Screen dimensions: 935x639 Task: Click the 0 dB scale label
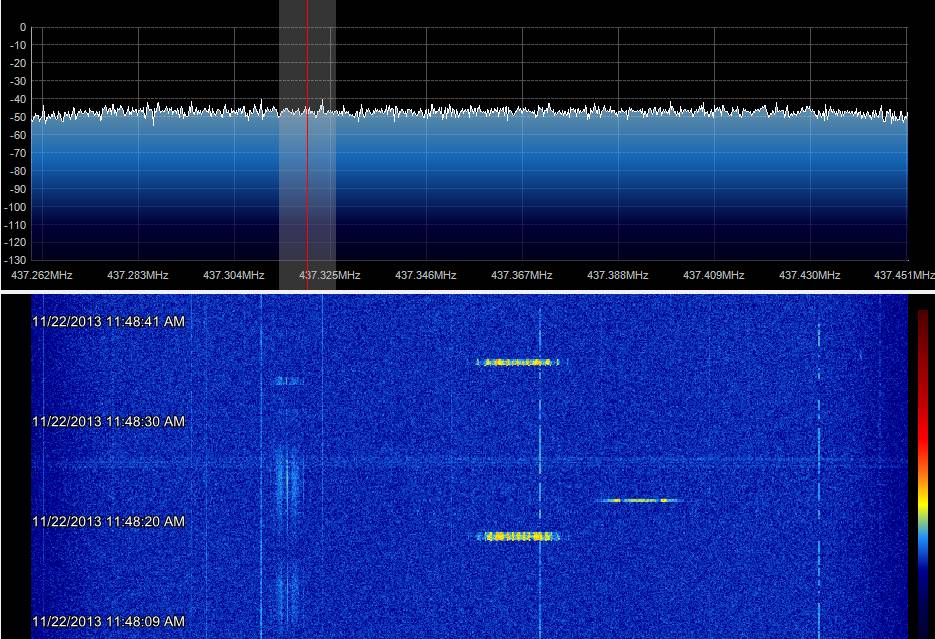23,27
